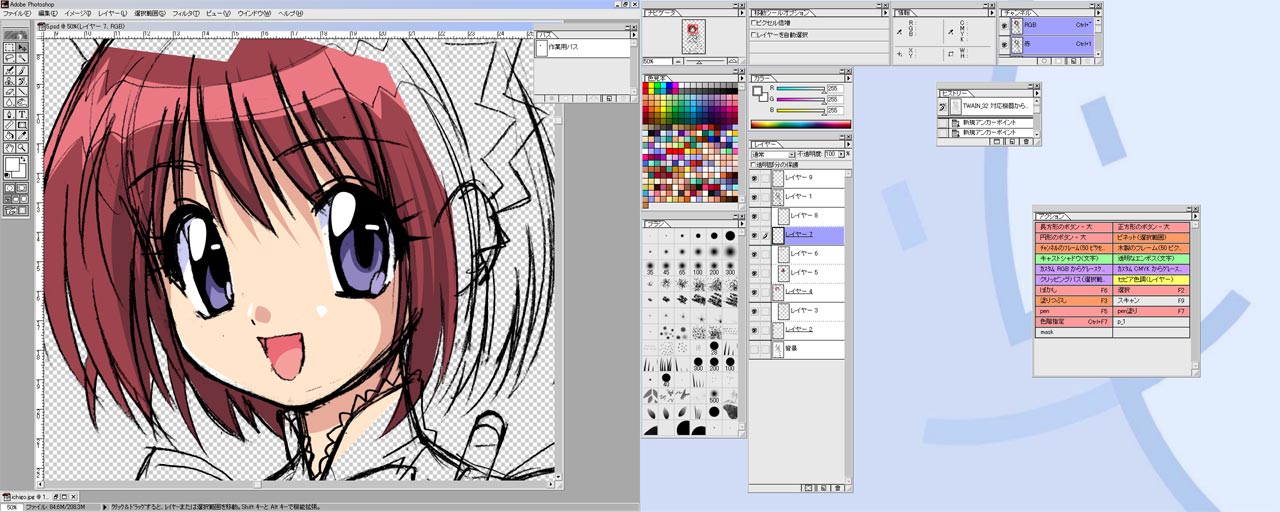The image size is (1280, 512).
Task: Run the ぼかし F6 action button
Action: [1074, 291]
